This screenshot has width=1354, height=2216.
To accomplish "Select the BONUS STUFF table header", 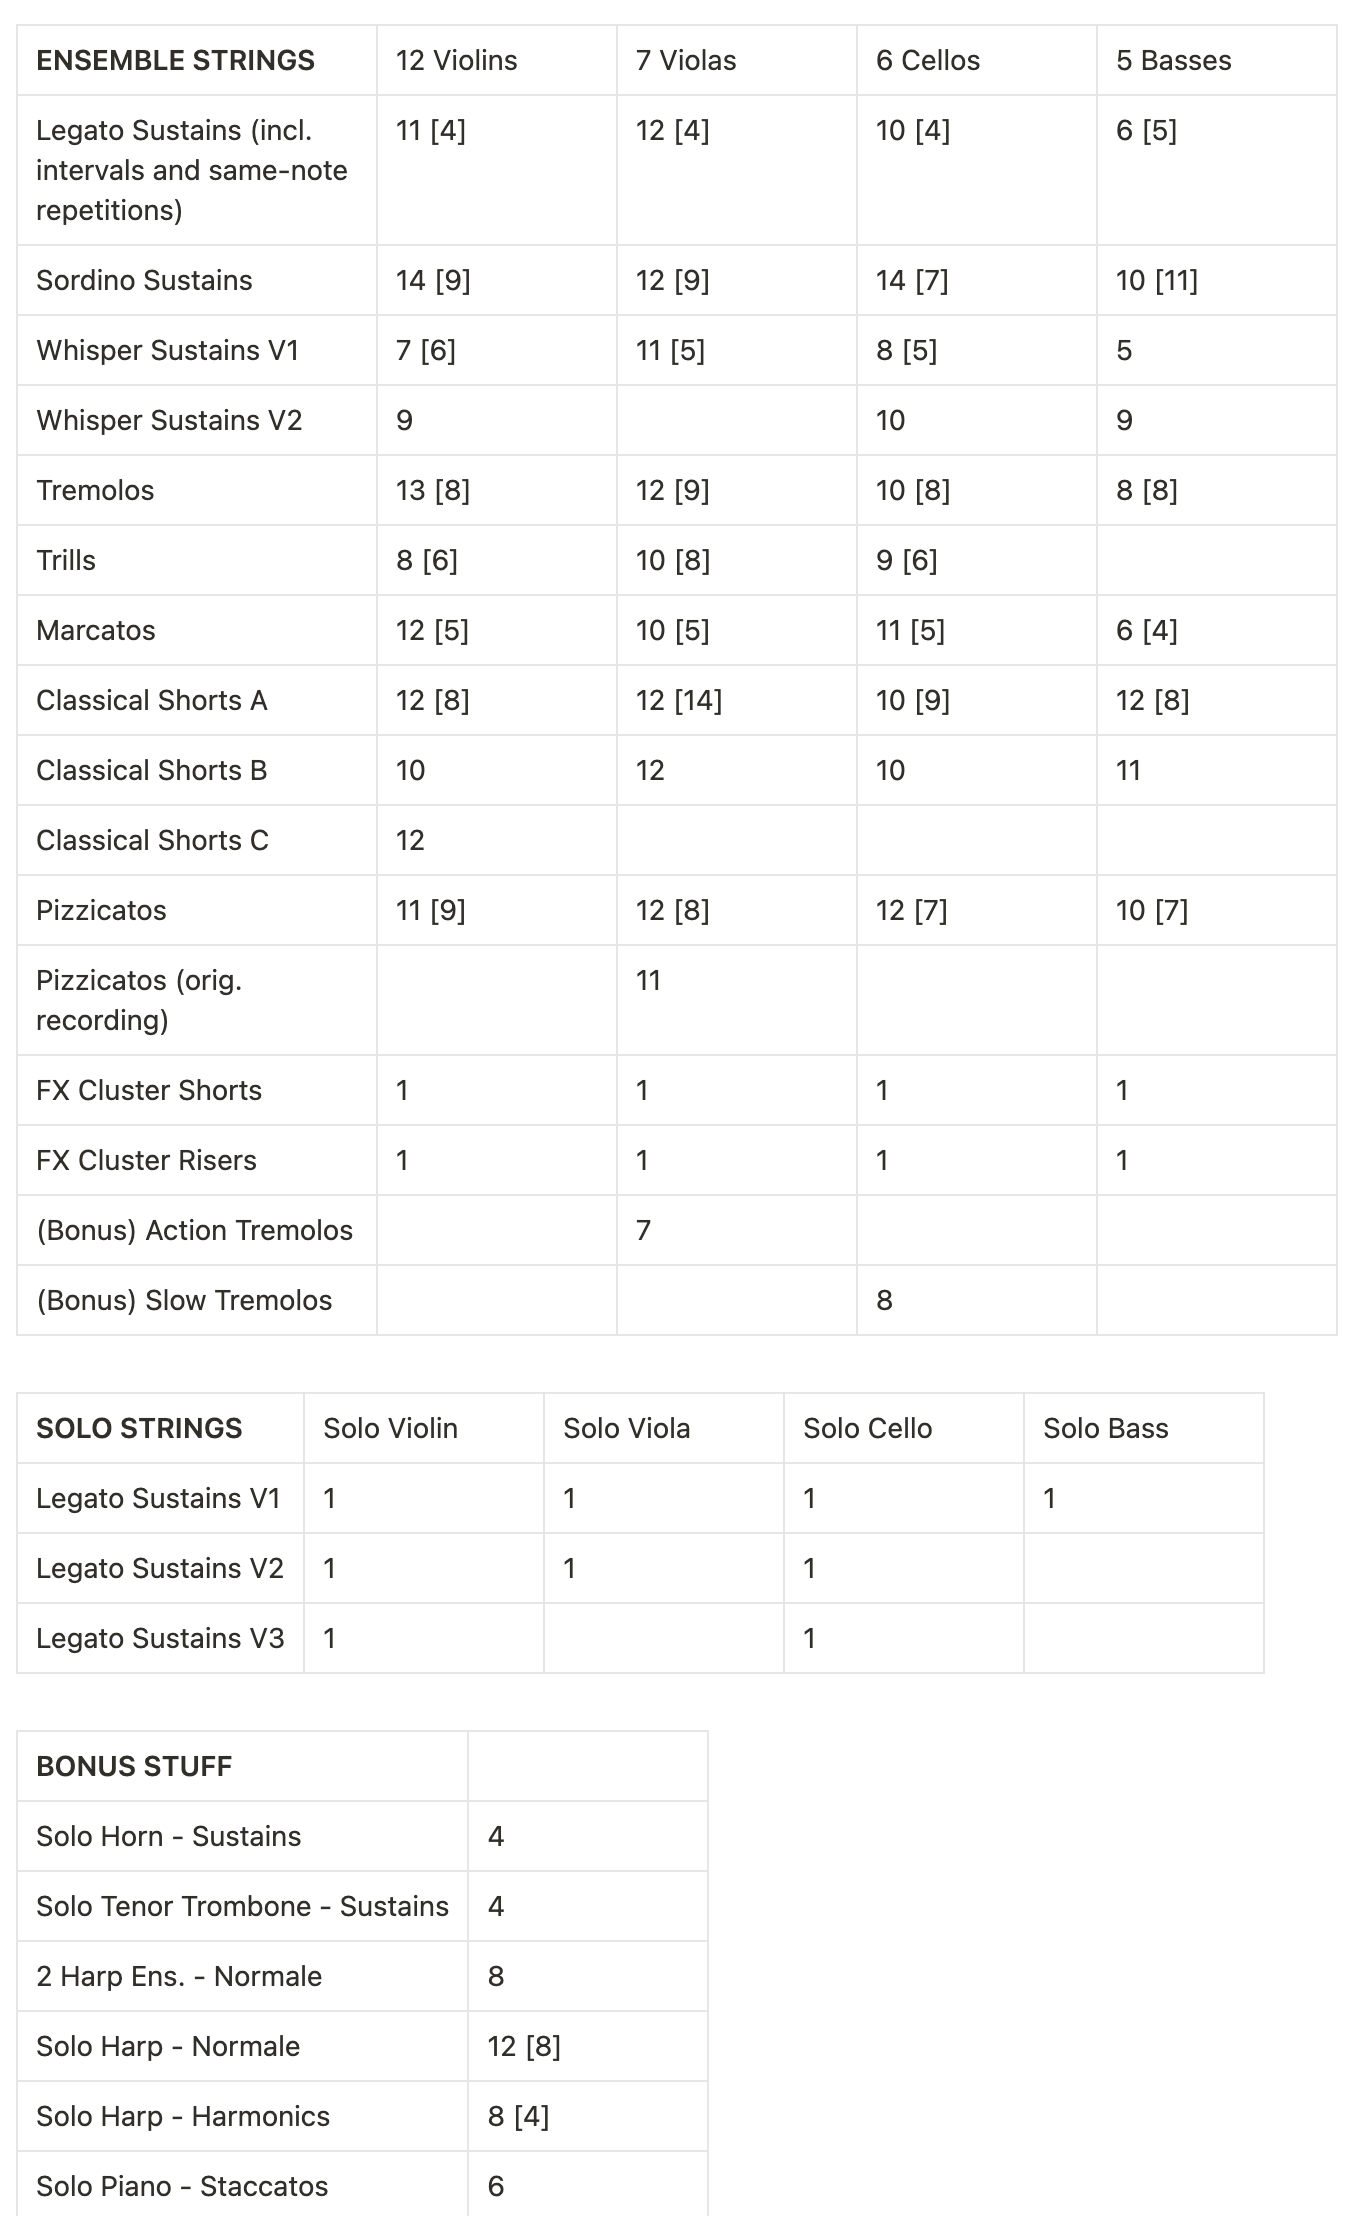I will point(134,1766).
